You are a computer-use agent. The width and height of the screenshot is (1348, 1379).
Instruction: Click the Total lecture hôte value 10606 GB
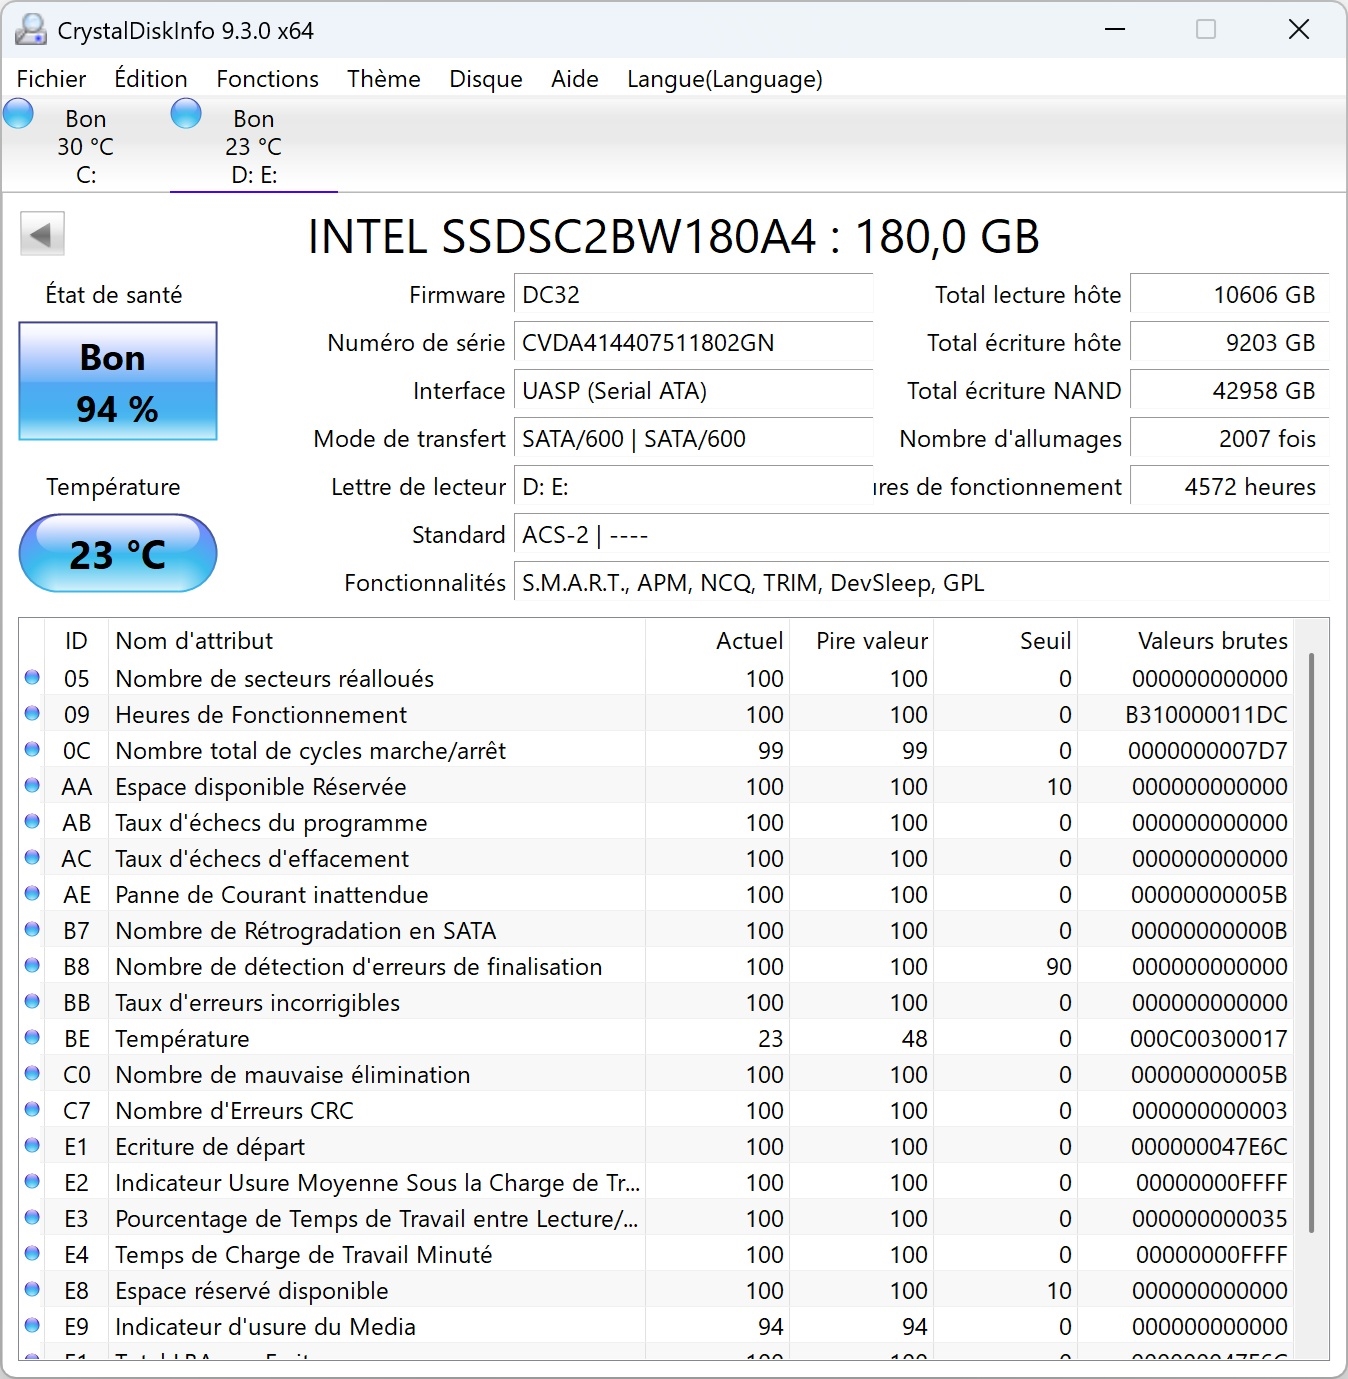point(1230,295)
